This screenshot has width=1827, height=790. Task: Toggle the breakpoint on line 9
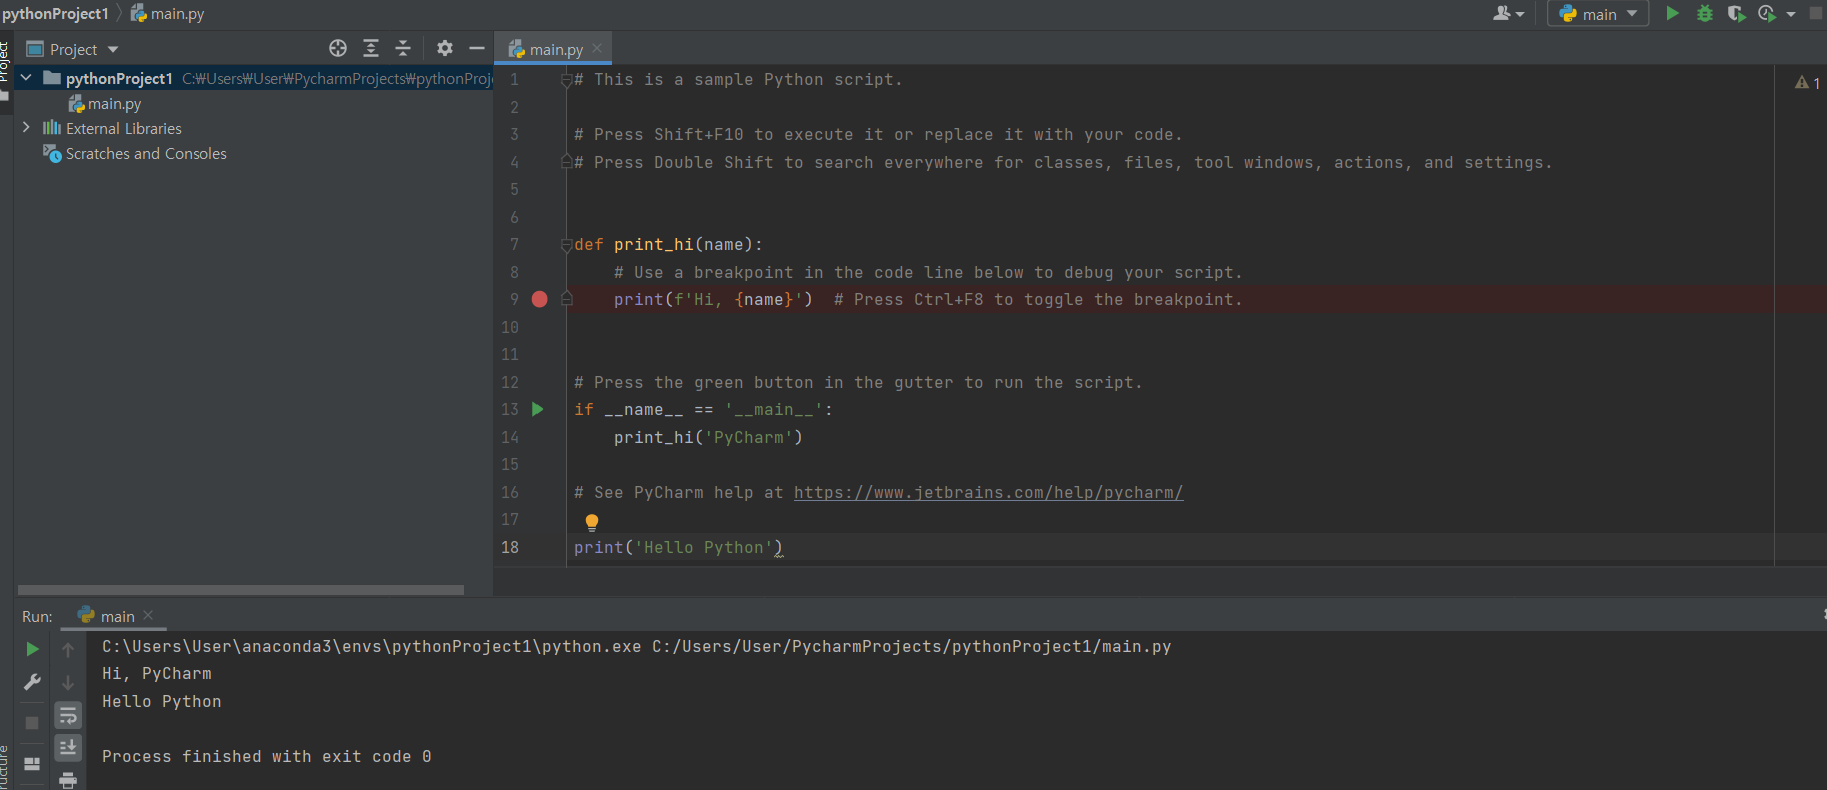click(x=540, y=299)
